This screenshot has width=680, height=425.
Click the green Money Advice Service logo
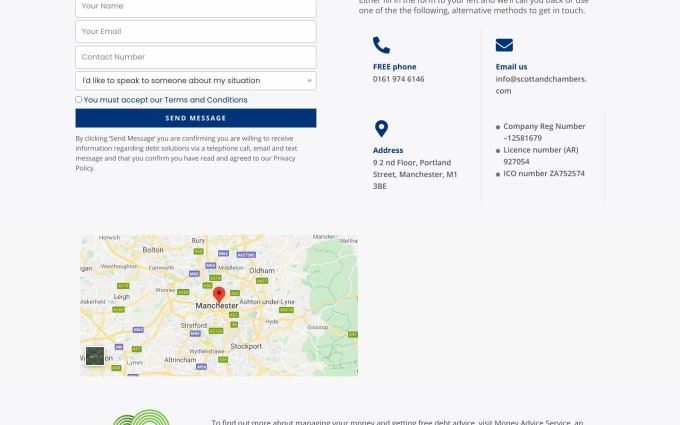(x=142, y=419)
